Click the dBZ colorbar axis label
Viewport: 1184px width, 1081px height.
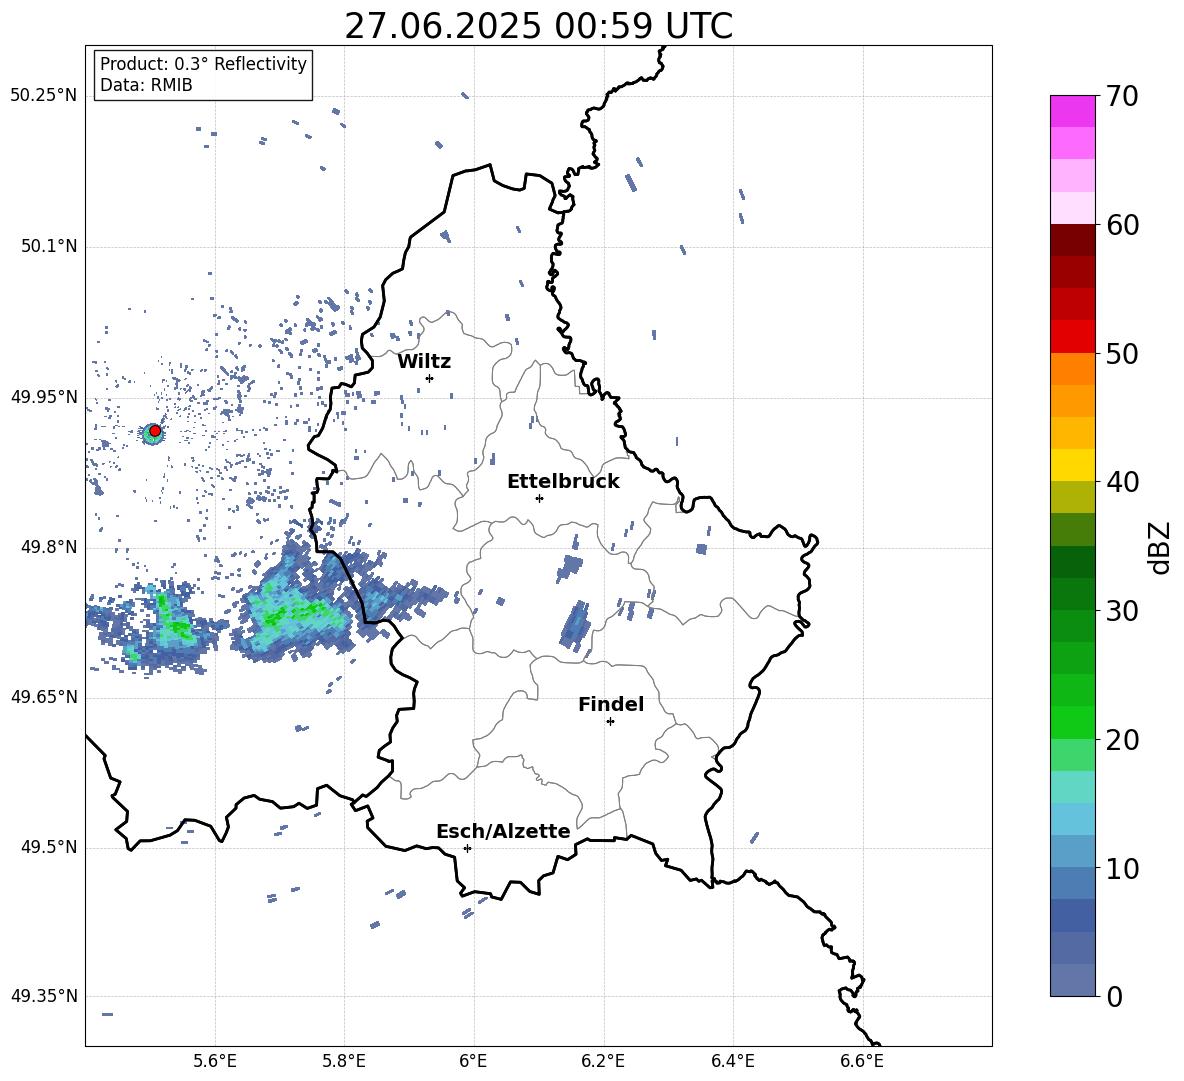tap(1160, 547)
